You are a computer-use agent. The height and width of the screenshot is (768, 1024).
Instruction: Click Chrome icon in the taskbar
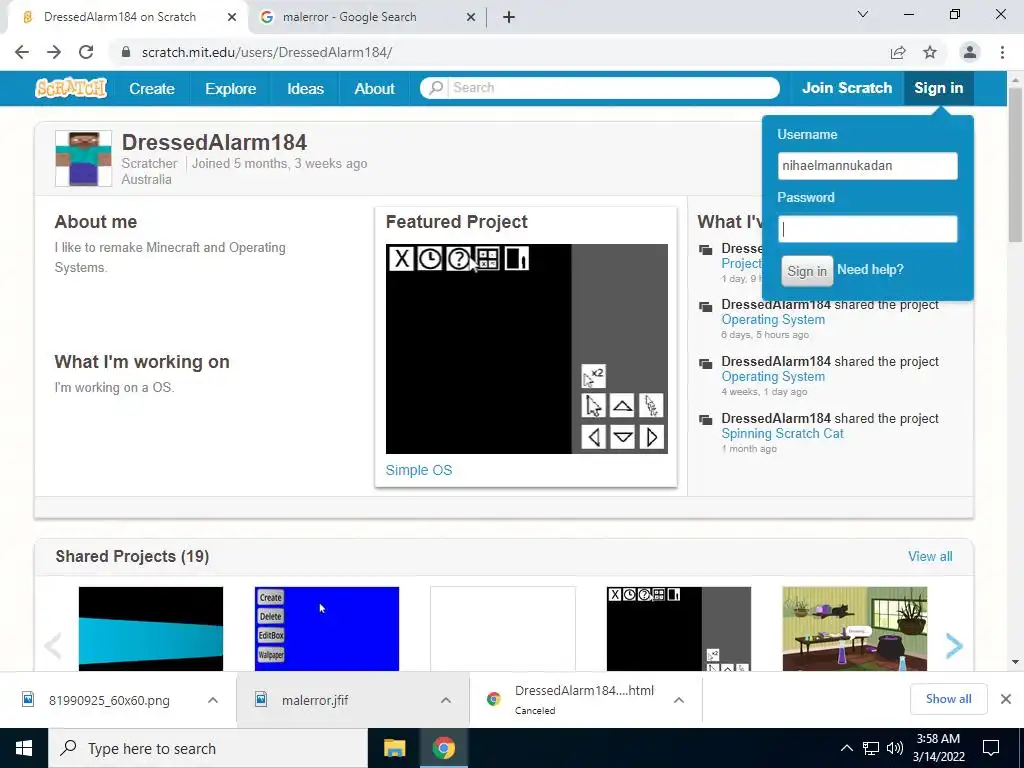443,748
